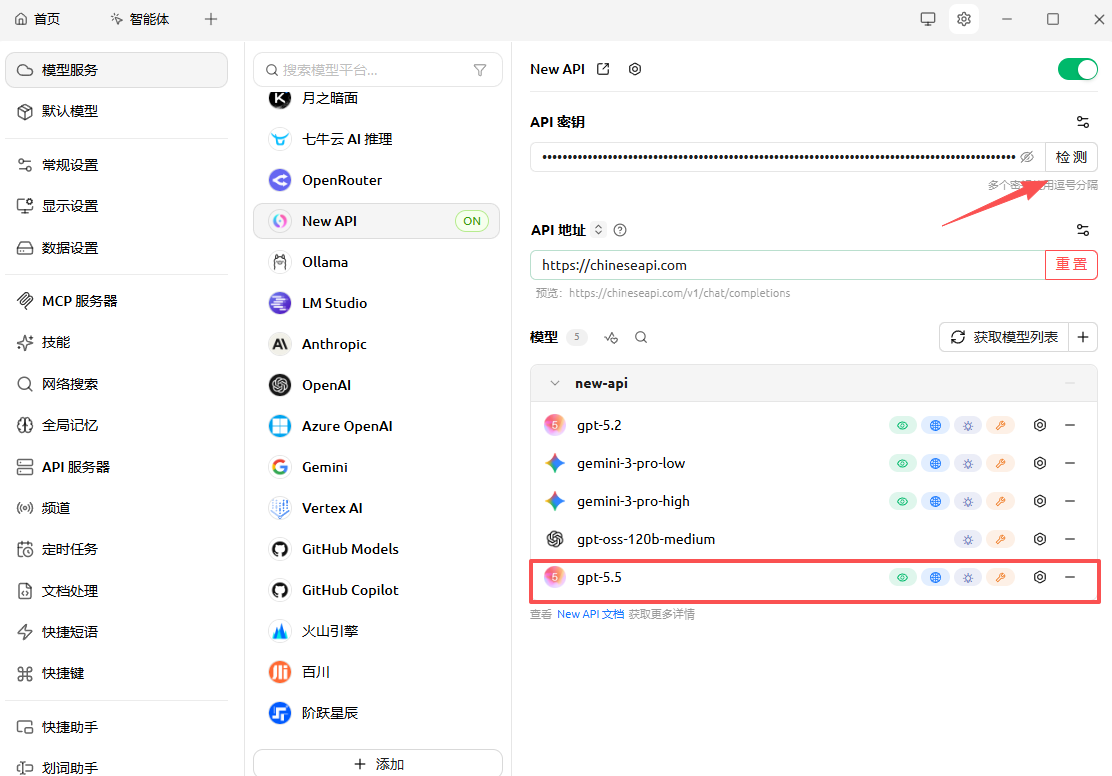This screenshot has height=776, width=1112.
Task: Select OpenRouter provider
Action: [x=377, y=180]
